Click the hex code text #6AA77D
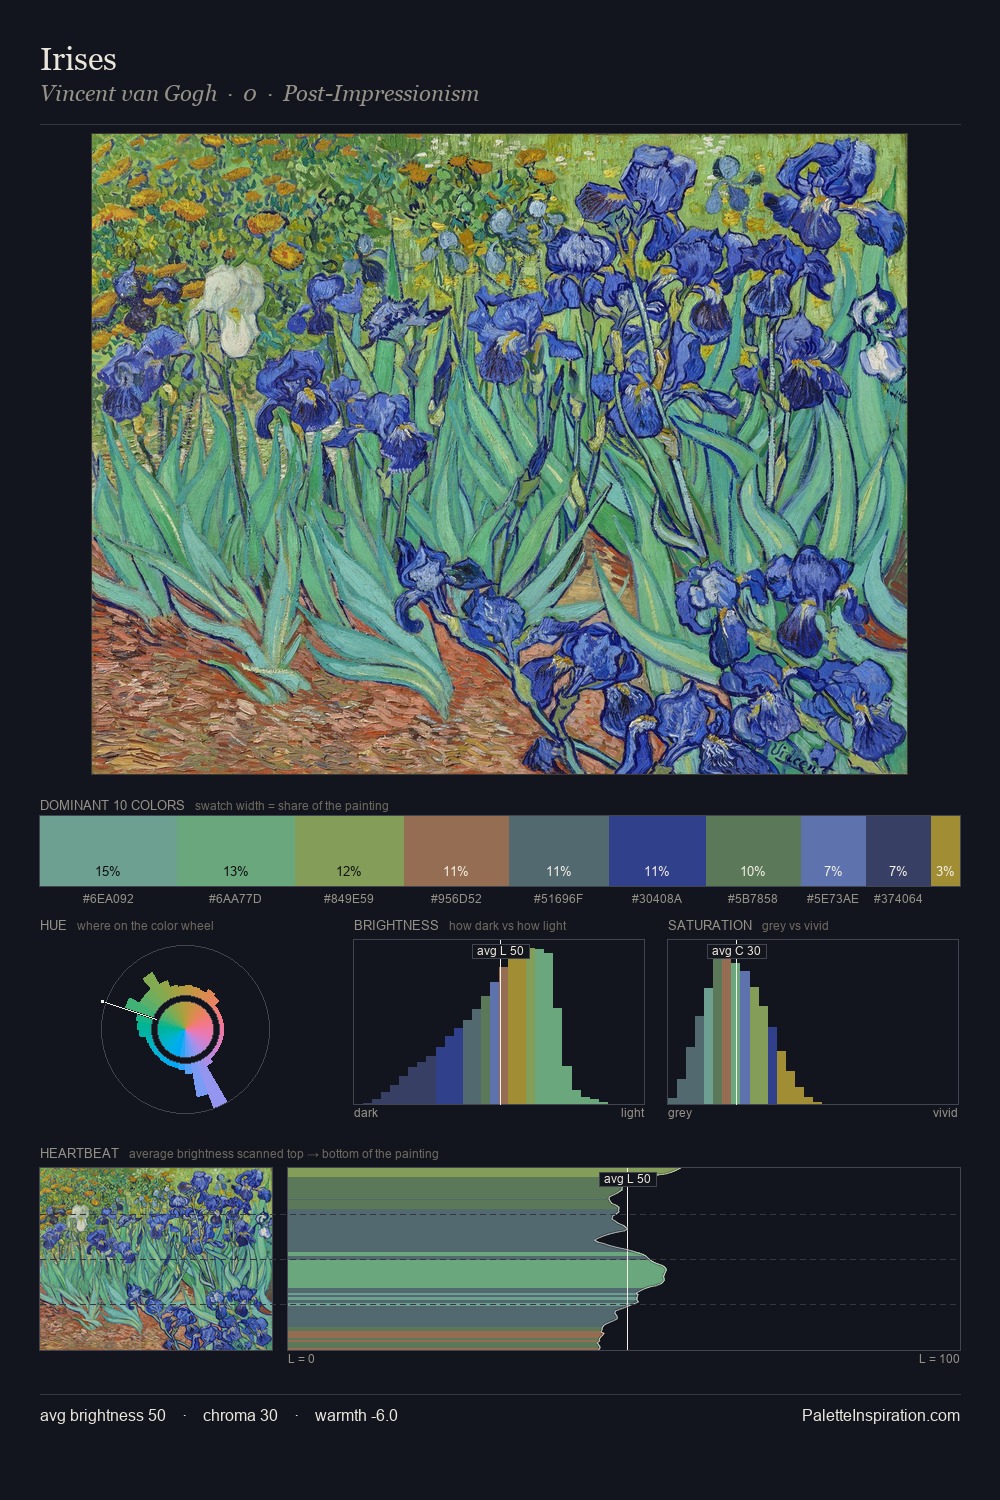Viewport: 1000px width, 1500px height. click(236, 899)
